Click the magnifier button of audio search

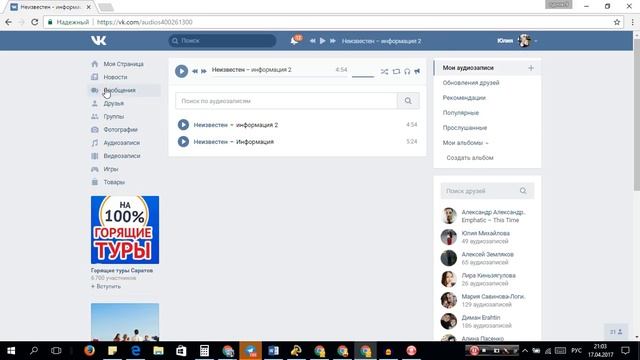click(408, 101)
